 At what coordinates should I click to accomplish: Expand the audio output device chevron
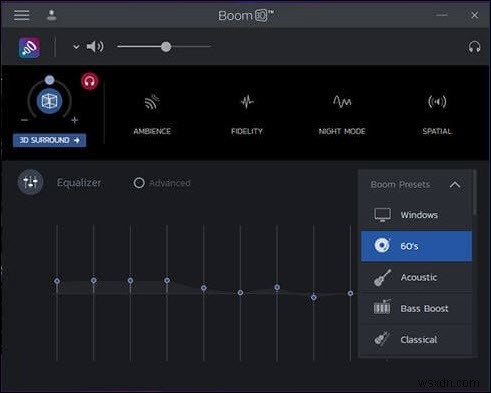[76, 47]
